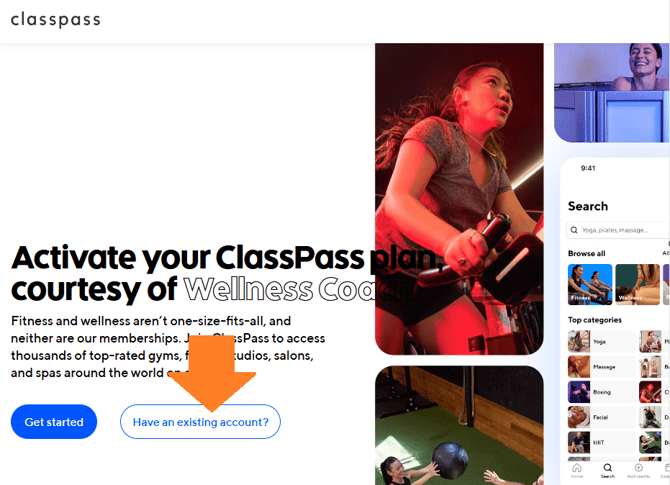
Task: Click the Yoga, pilates, massage search field
Action: point(618,230)
